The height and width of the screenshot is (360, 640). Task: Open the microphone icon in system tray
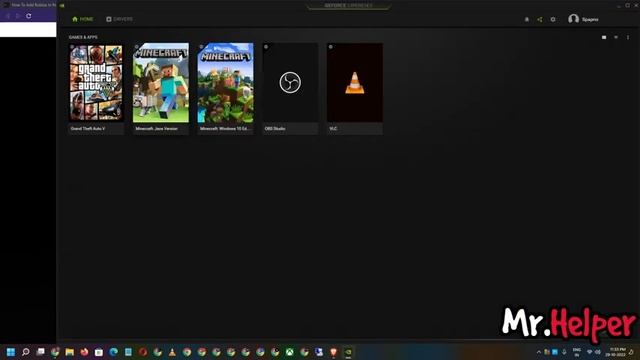(564, 352)
